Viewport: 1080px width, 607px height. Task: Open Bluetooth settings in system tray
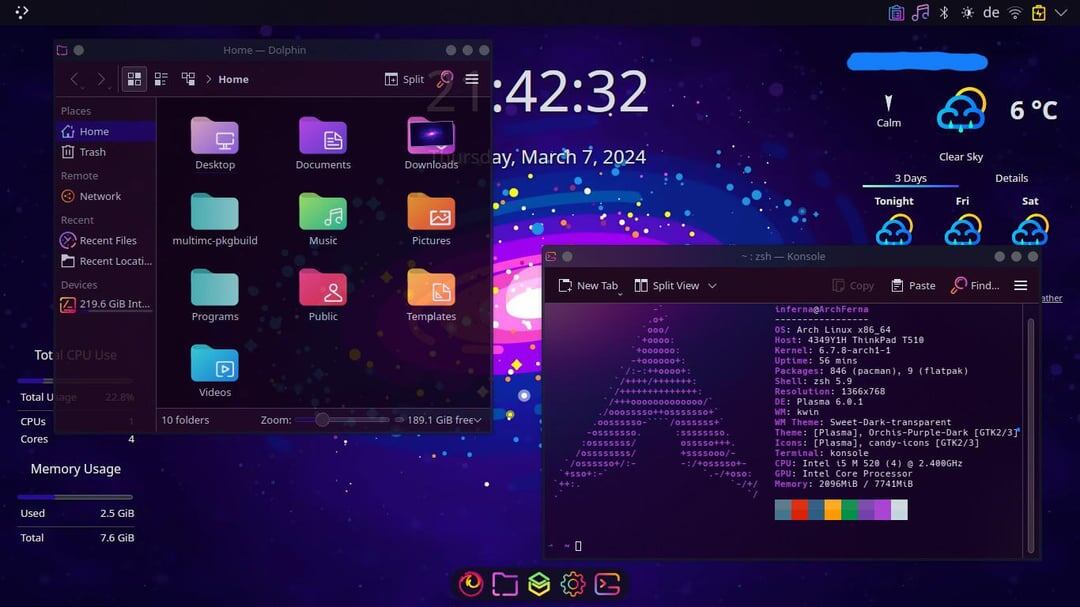click(x=944, y=12)
